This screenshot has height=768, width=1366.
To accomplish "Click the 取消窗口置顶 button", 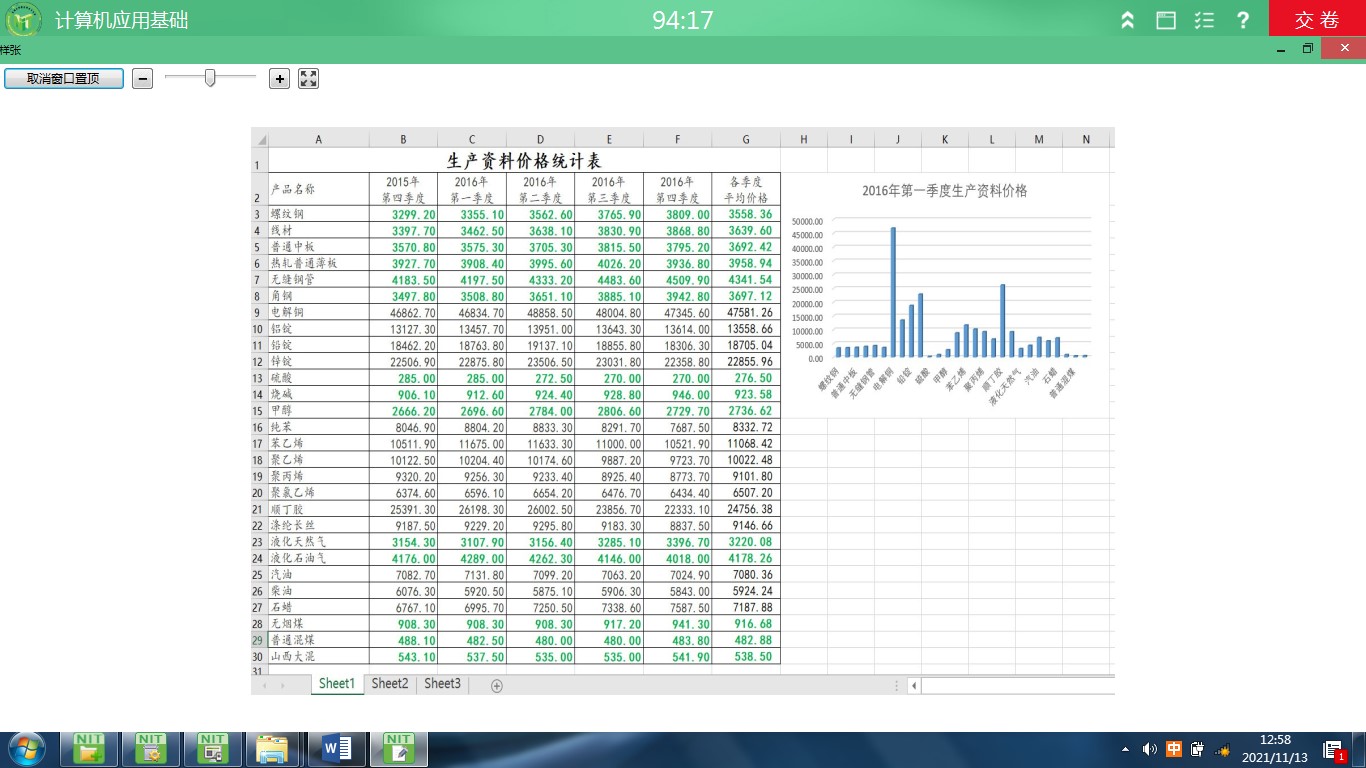I will pyautogui.click(x=64, y=79).
